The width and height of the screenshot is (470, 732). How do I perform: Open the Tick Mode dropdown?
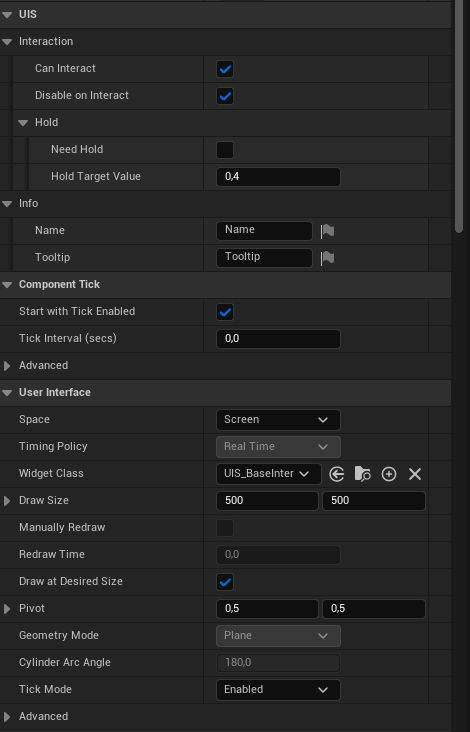click(x=278, y=690)
